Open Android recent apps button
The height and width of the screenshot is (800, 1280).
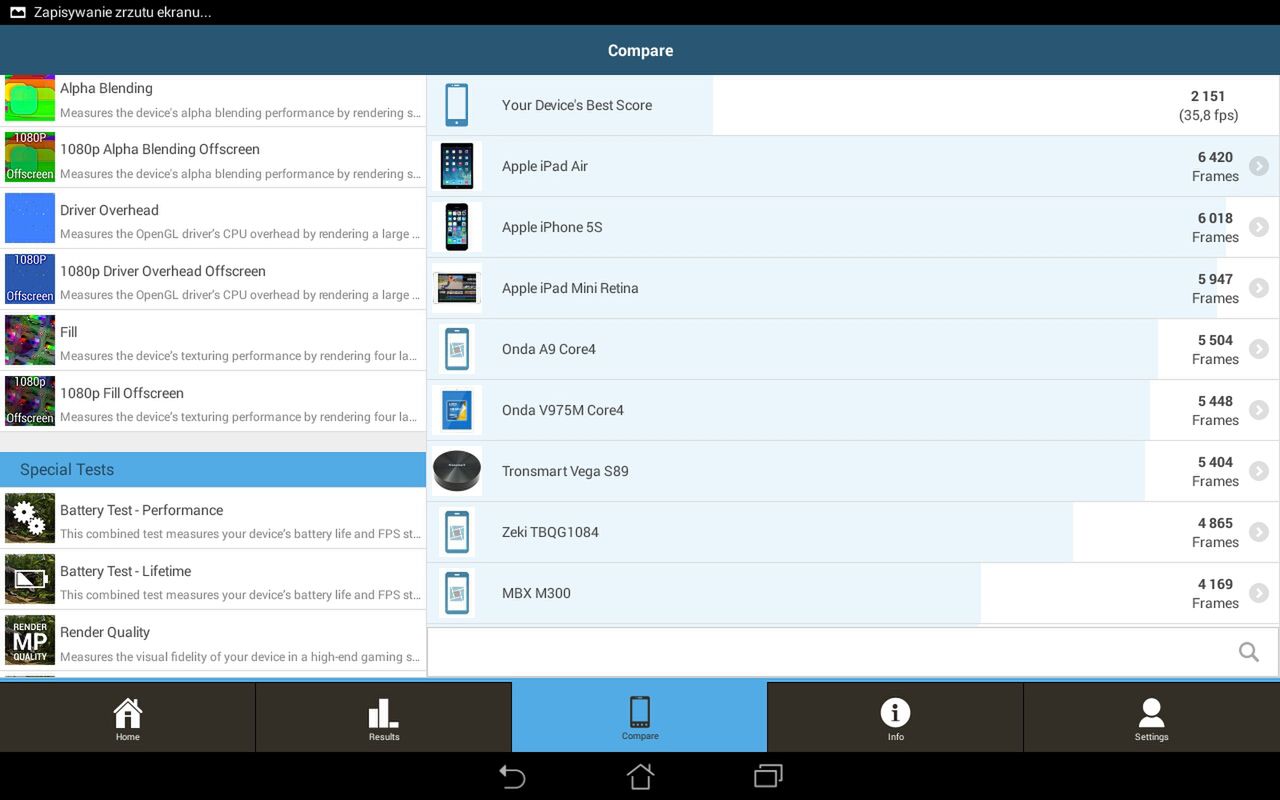(x=768, y=776)
